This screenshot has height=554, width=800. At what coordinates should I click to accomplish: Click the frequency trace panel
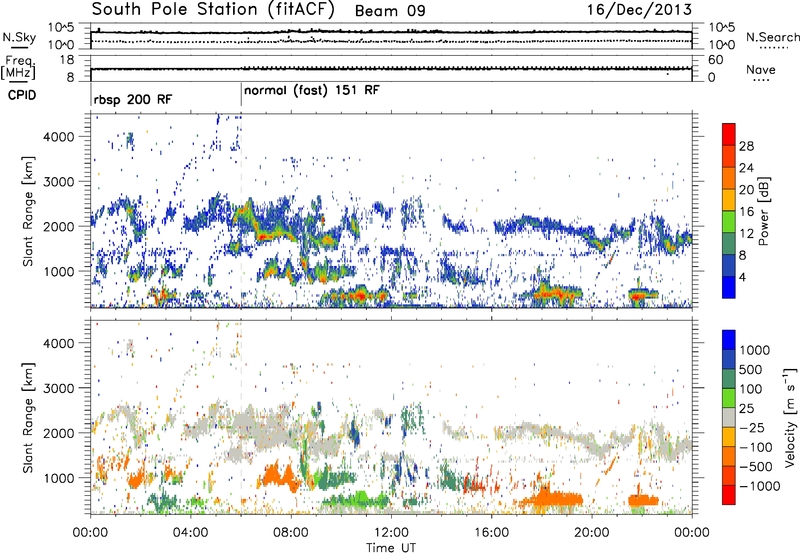391,68
